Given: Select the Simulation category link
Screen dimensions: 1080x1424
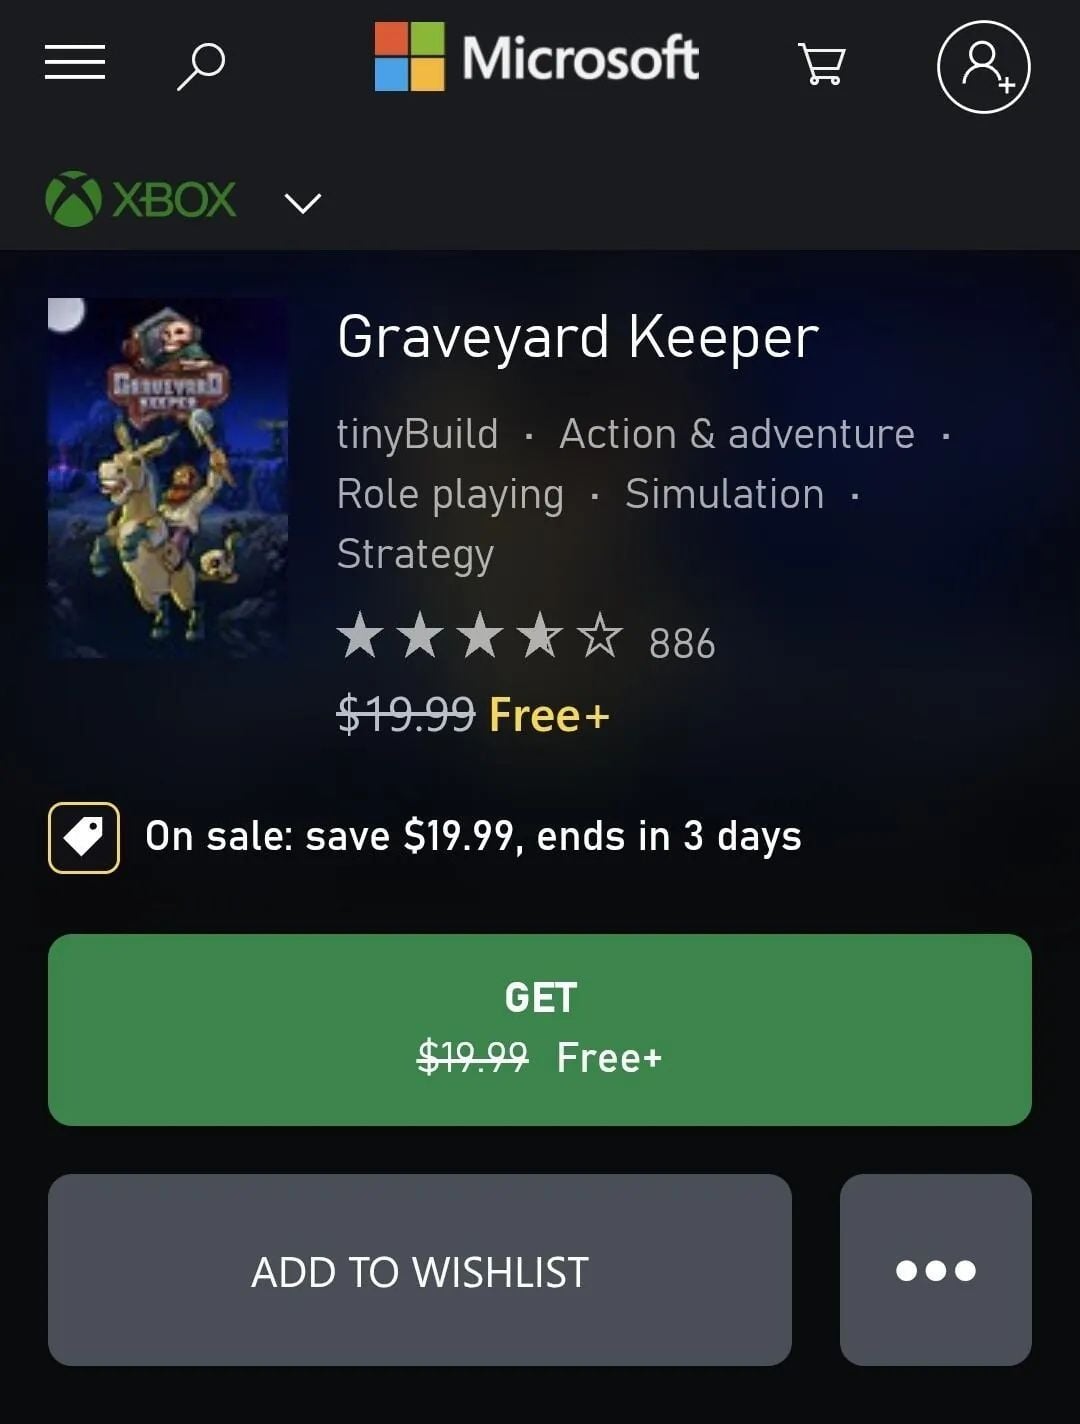Looking at the screenshot, I should point(725,494).
